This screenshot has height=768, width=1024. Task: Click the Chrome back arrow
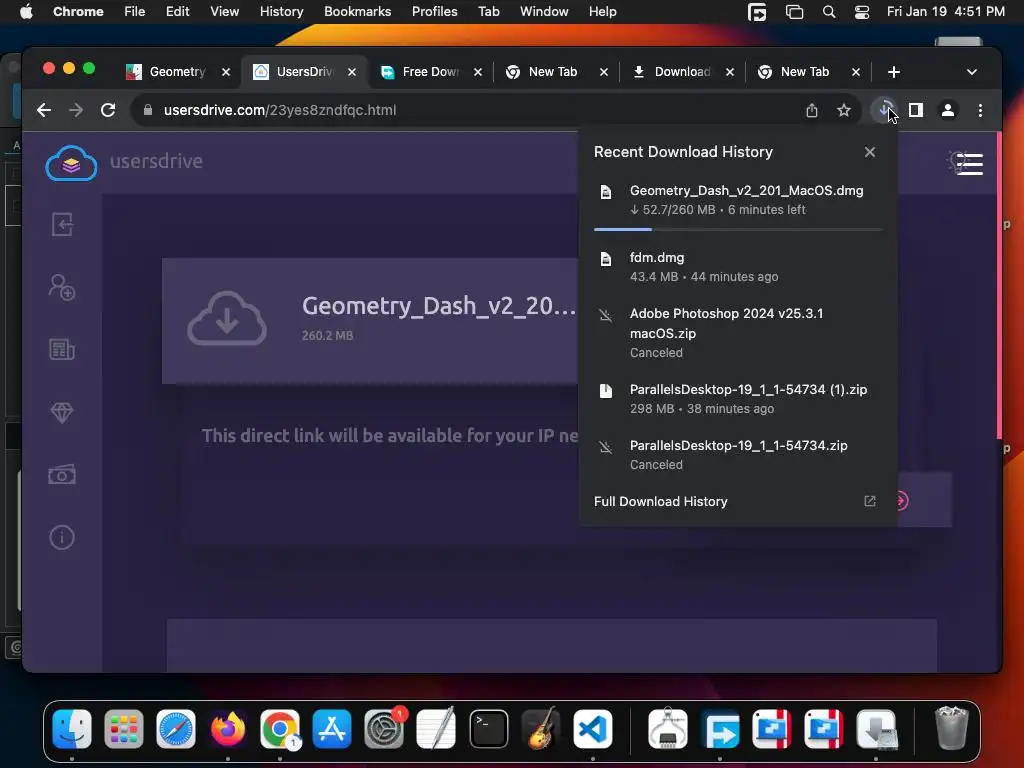point(44,110)
